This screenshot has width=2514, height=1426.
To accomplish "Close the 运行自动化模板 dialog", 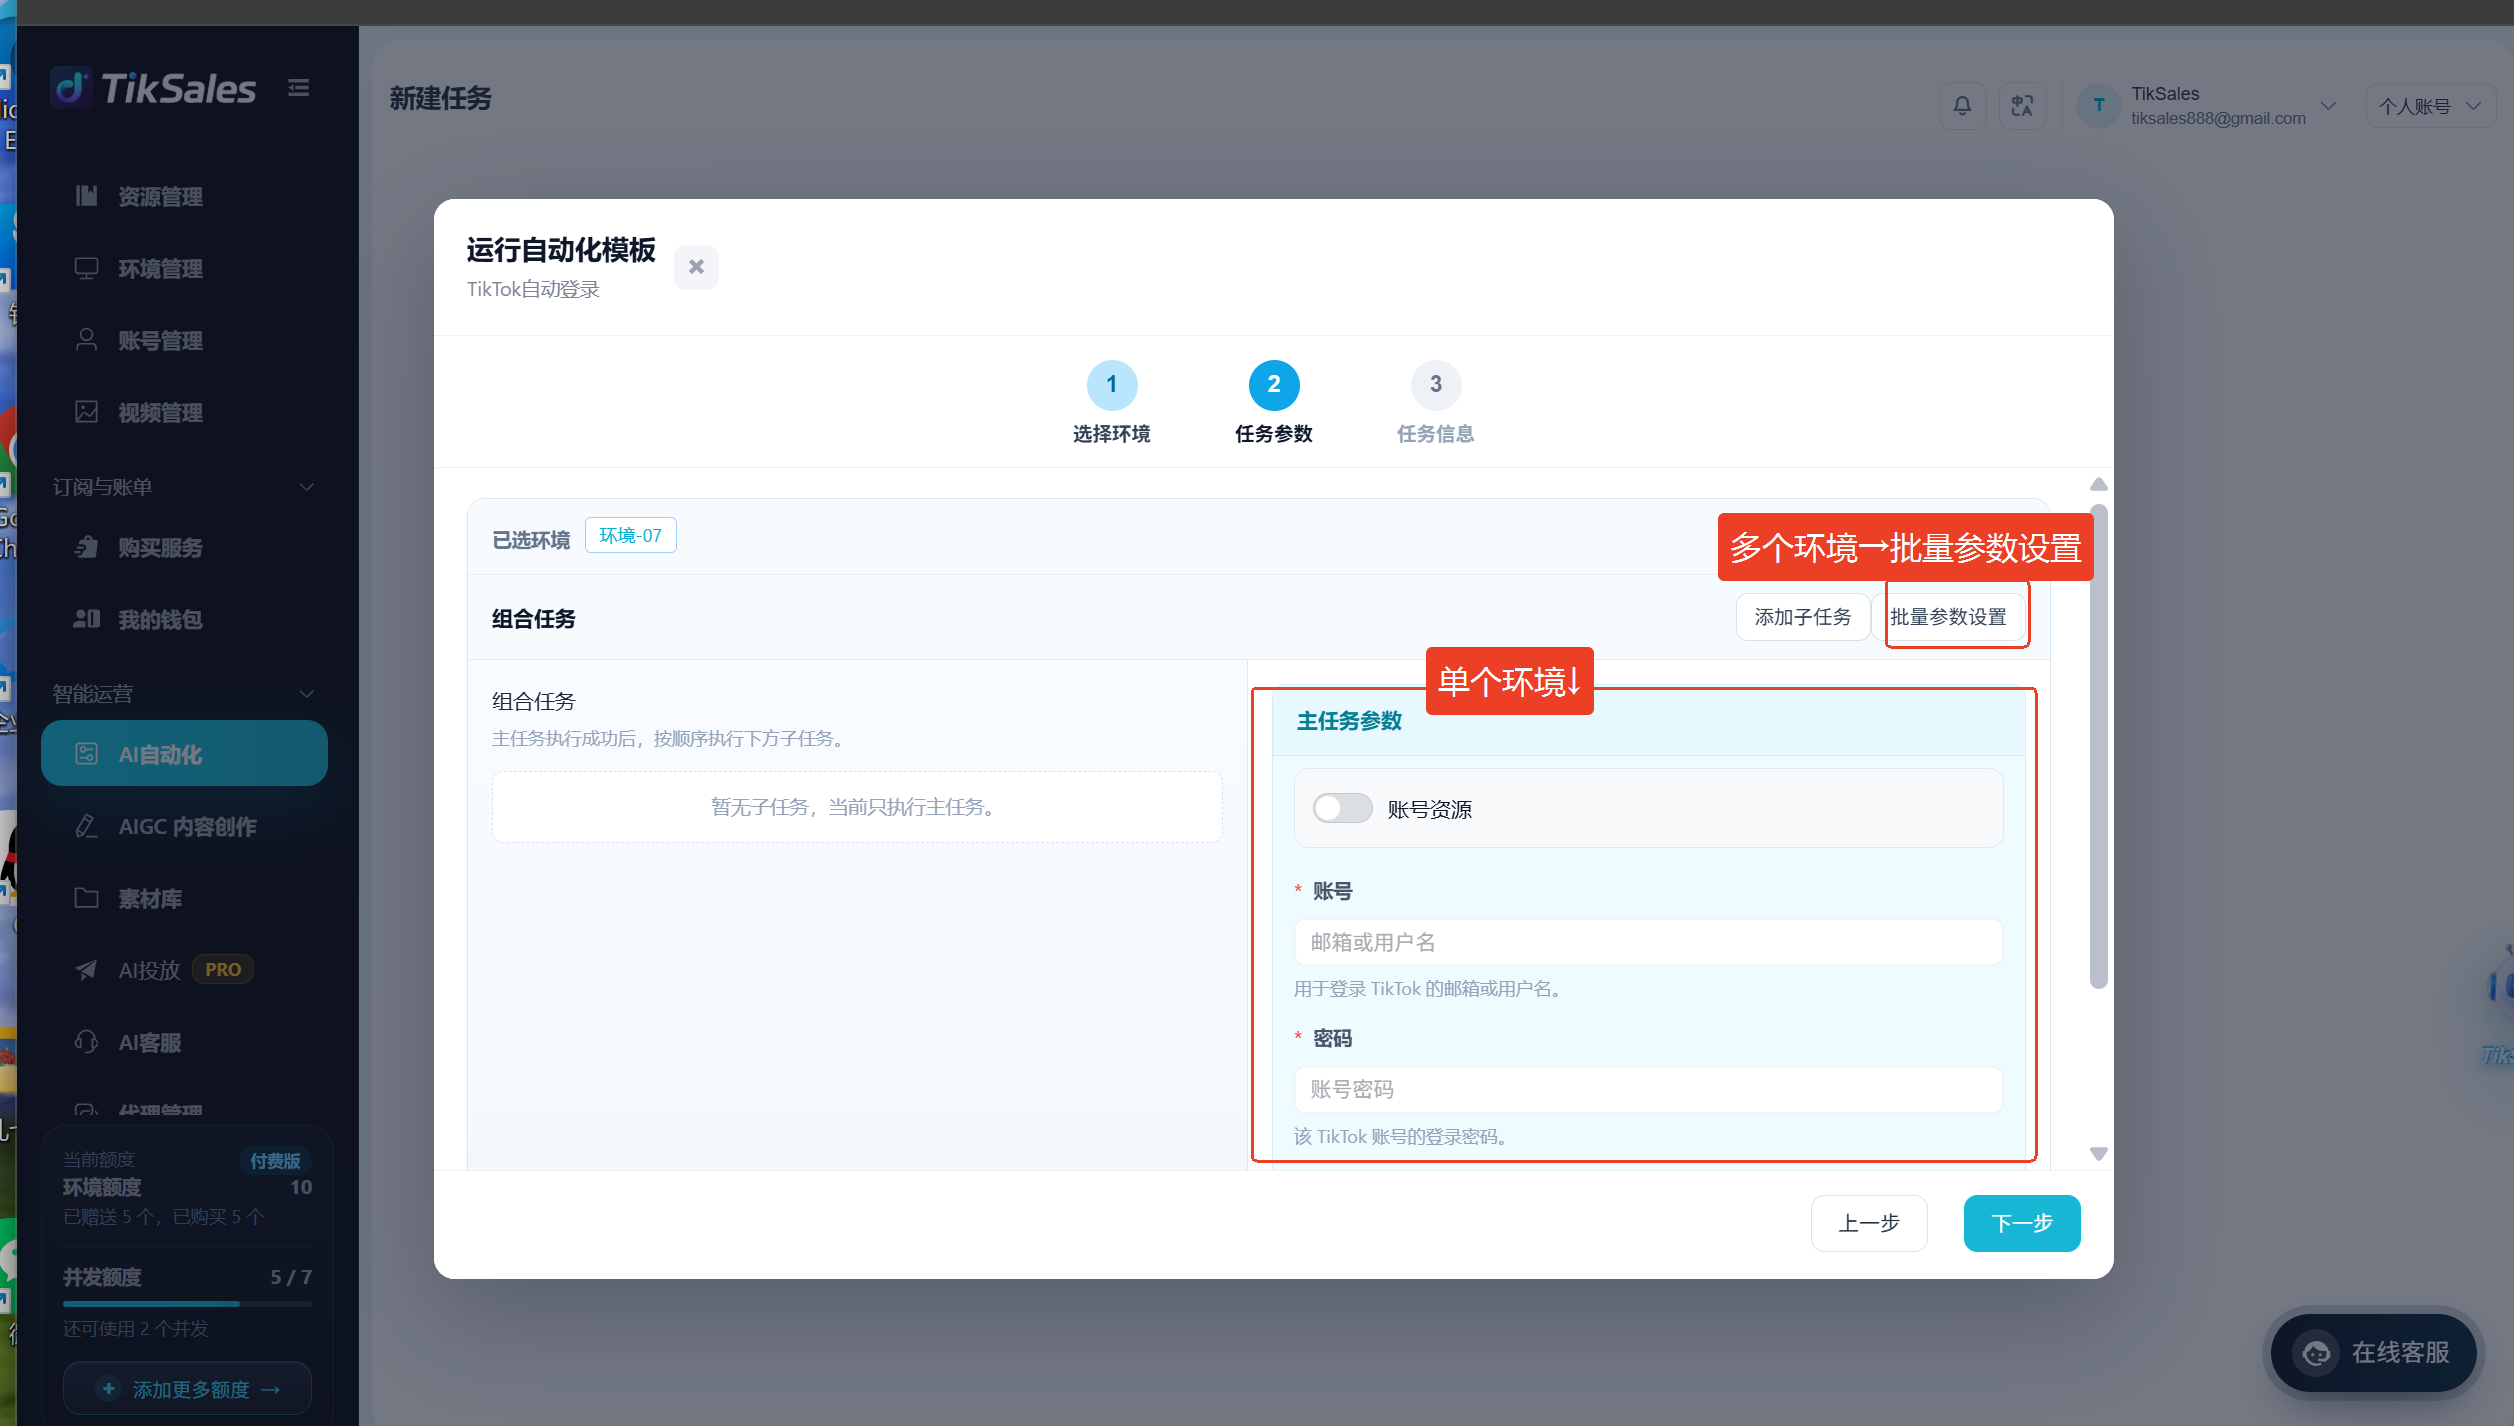I will pyautogui.click(x=696, y=267).
